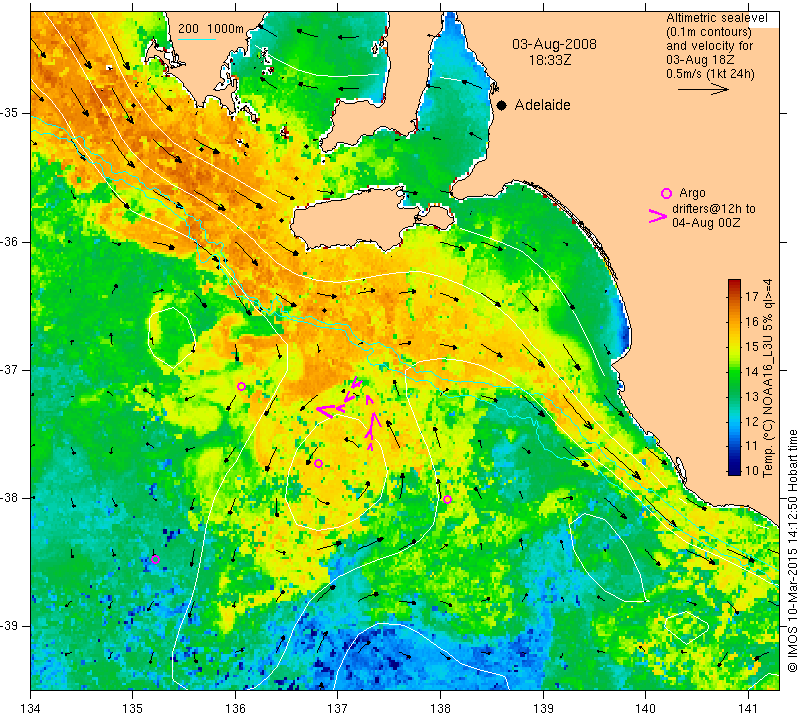Screen dimensions: 800x720
Task: Click the latitude axis label -37
Action: pos(11,369)
